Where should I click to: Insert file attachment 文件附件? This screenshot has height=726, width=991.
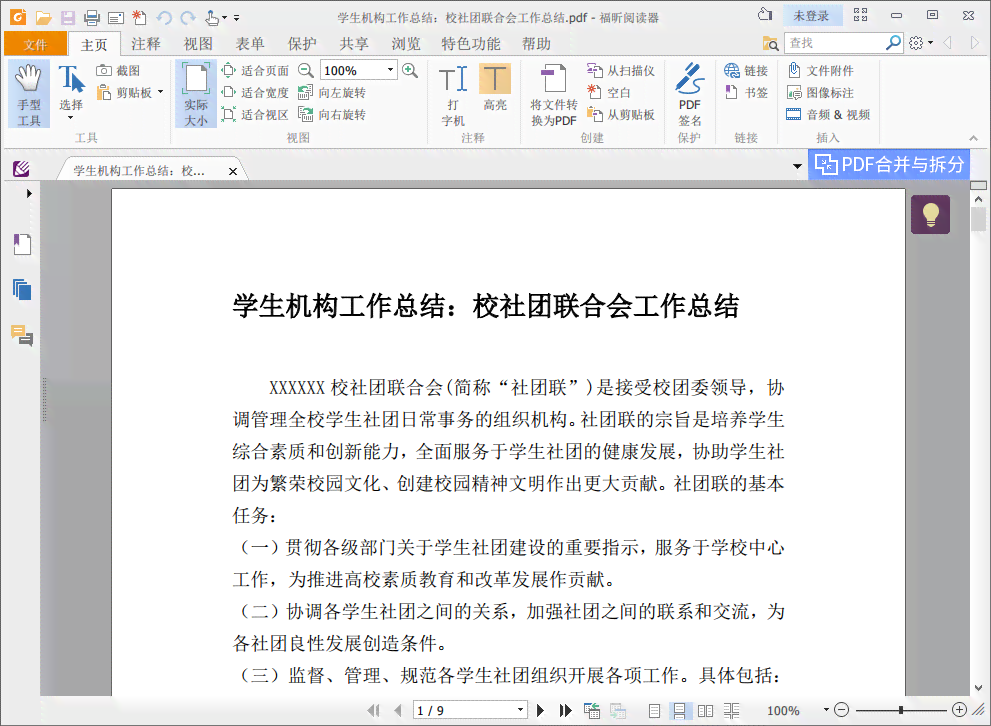[x=820, y=71]
